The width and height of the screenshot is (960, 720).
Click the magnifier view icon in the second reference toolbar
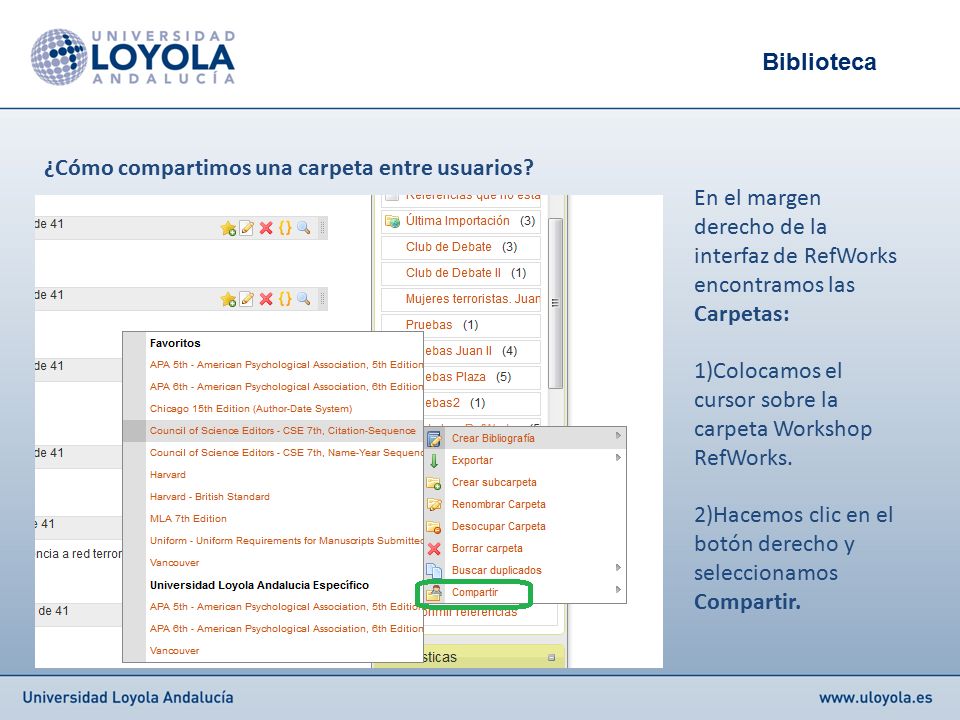304,299
